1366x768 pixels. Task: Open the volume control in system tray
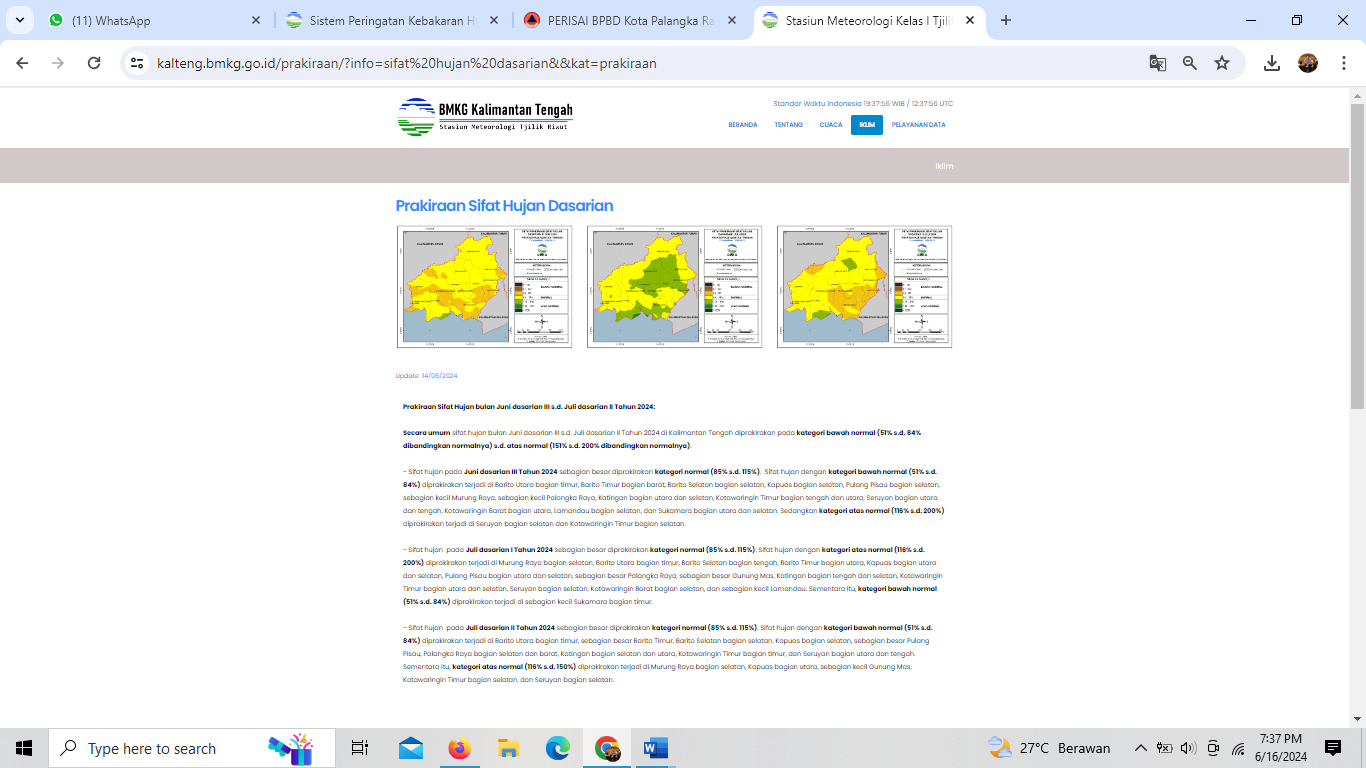[x=1188, y=748]
